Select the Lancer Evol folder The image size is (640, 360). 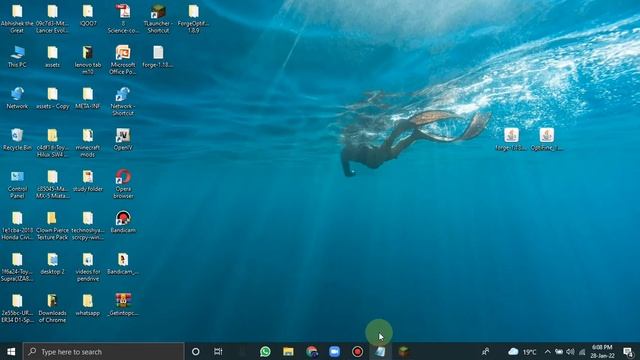point(52,19)
